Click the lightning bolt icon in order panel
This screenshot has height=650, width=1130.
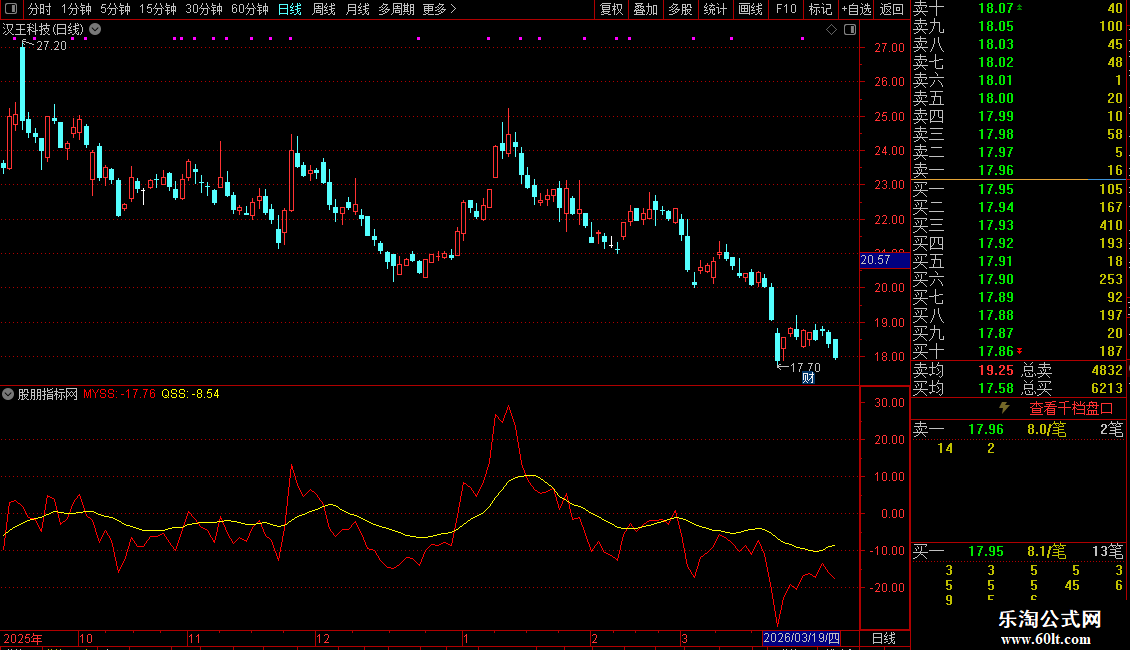coord(1004,408)
